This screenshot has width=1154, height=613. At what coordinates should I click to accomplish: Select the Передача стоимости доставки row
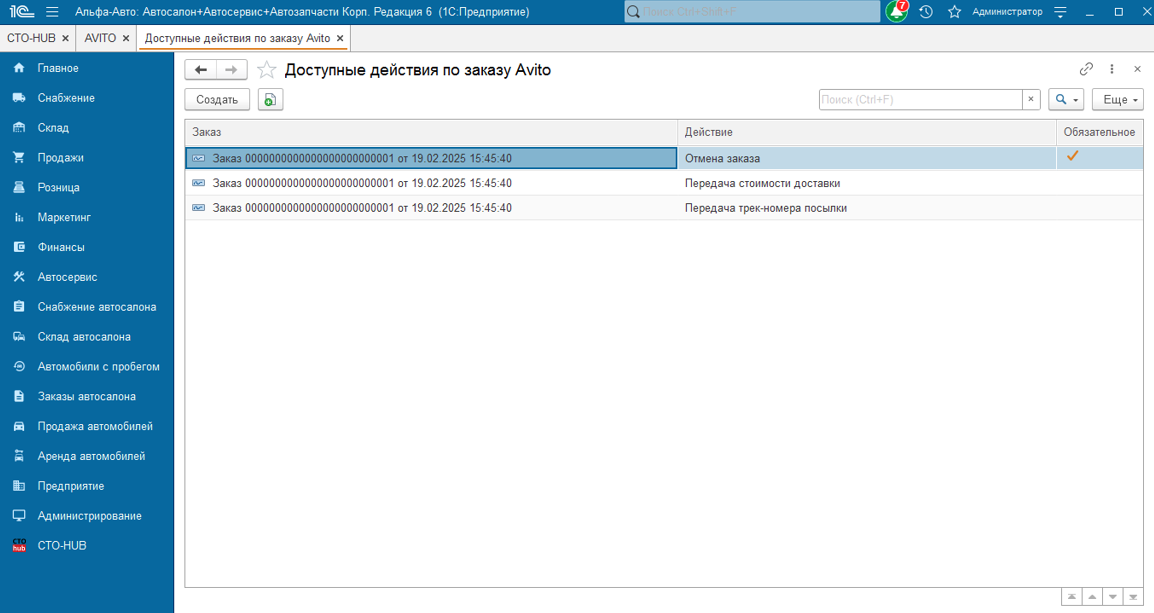point(664,183)
